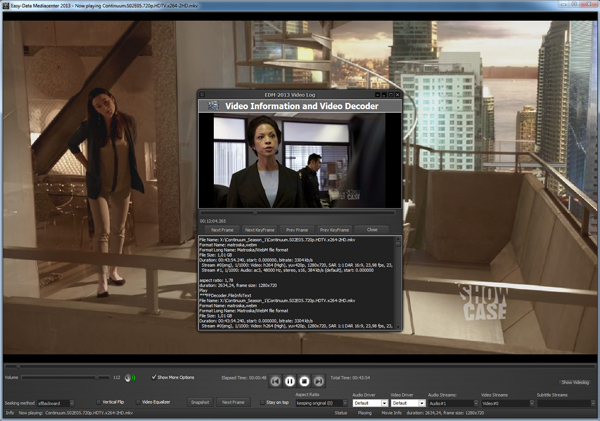Click Next Frame in the Video Log
Viewport: 600px width, 421px height.
[x=222, y=230]
